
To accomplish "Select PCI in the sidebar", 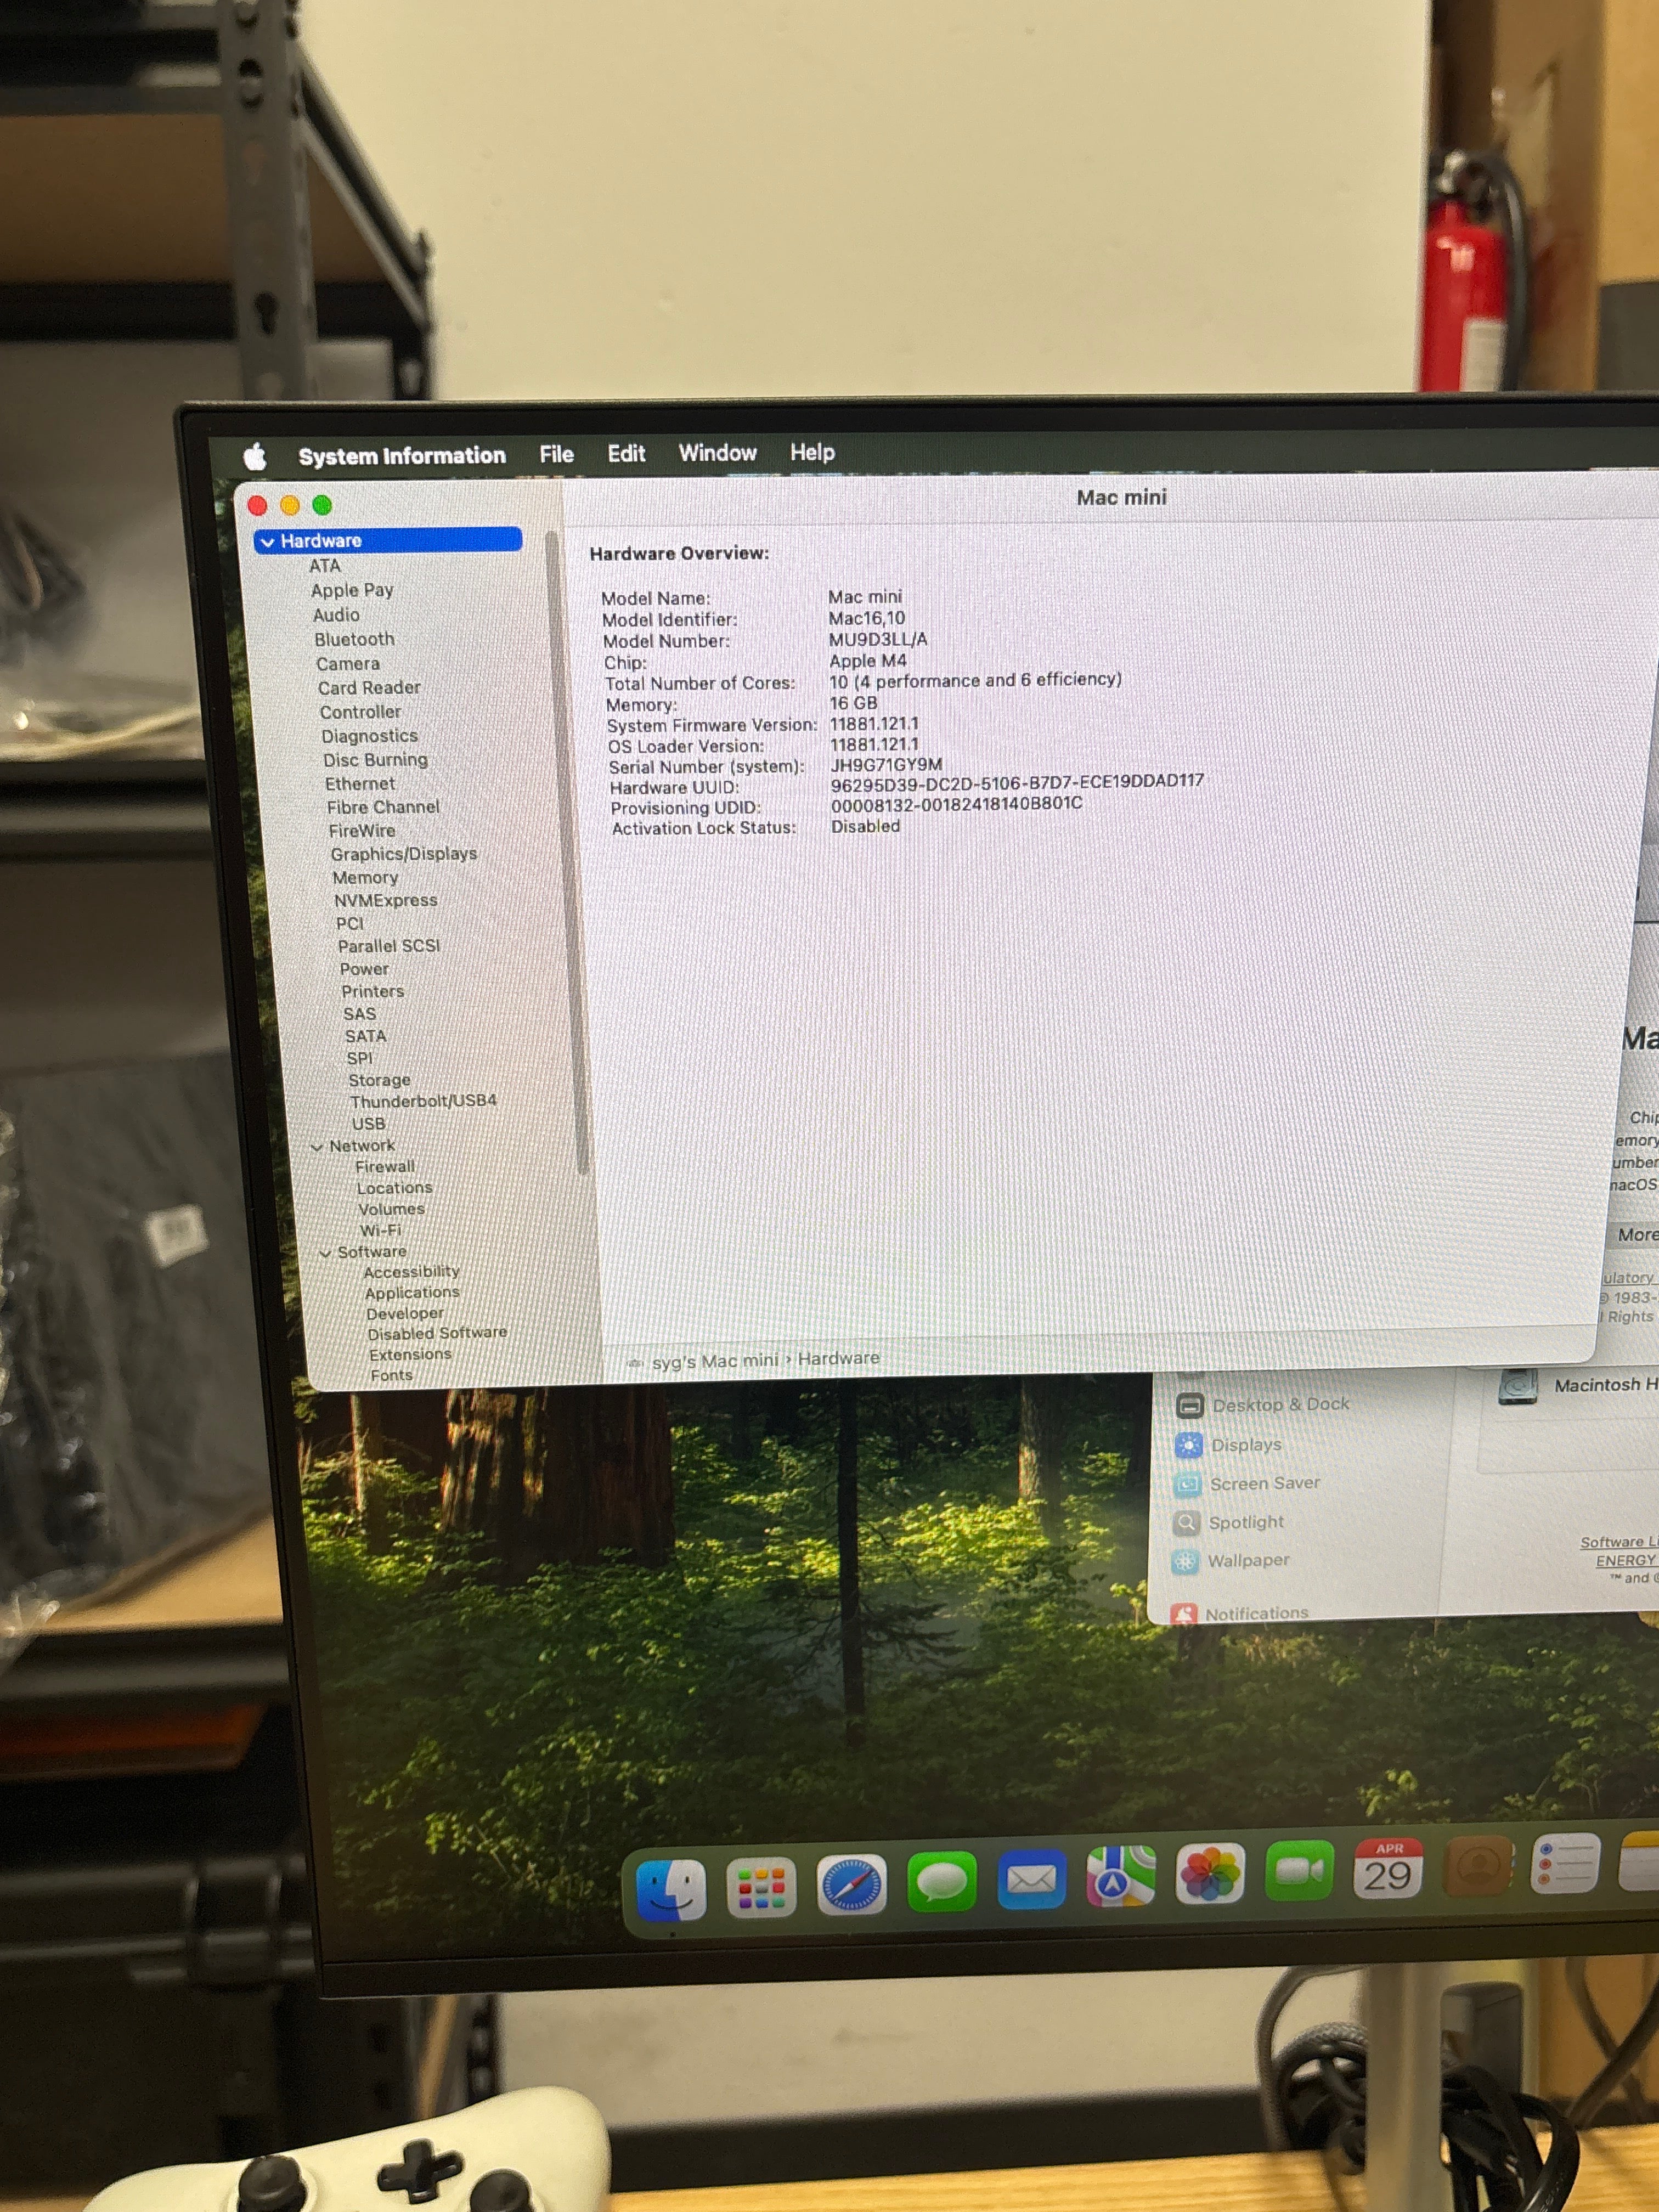I will coord(350,924).
